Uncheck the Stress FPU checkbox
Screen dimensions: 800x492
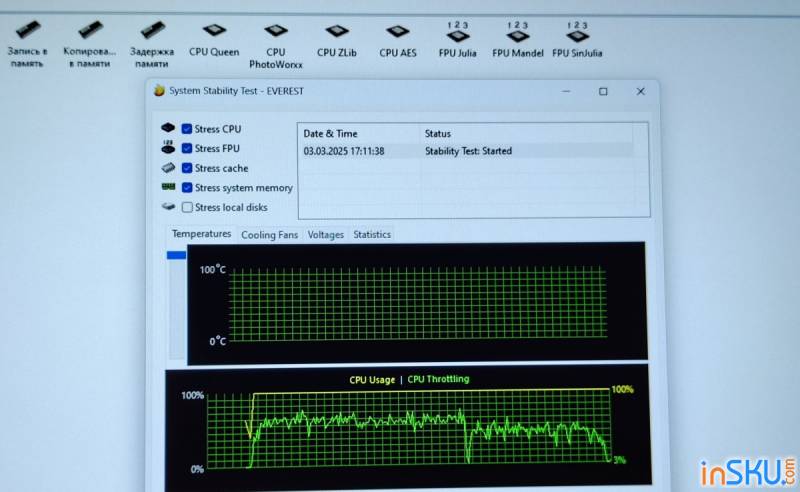pos(187,148)
